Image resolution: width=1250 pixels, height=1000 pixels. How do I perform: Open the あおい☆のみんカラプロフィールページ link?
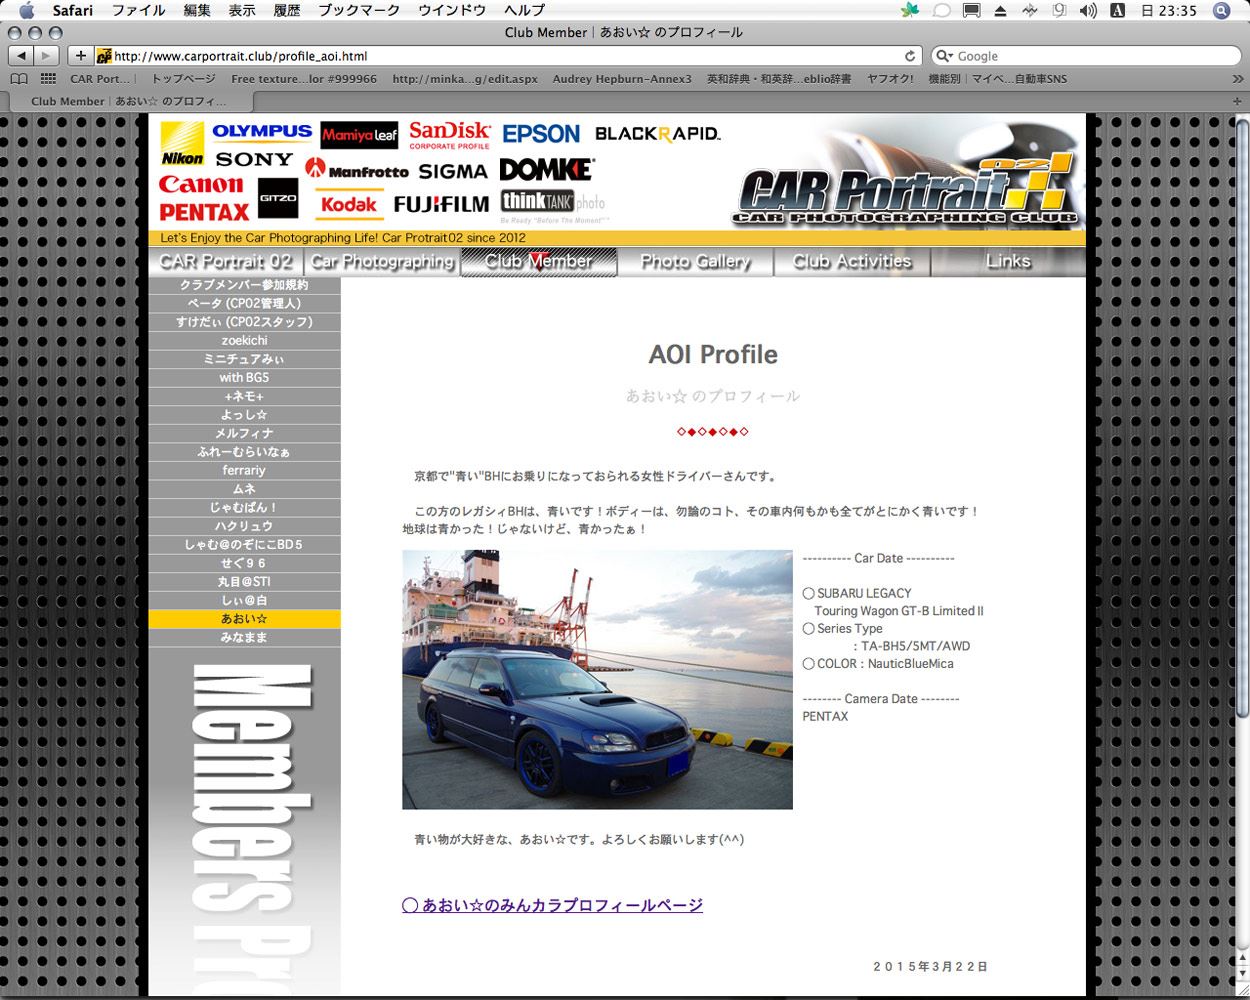(x=552, y=905)
